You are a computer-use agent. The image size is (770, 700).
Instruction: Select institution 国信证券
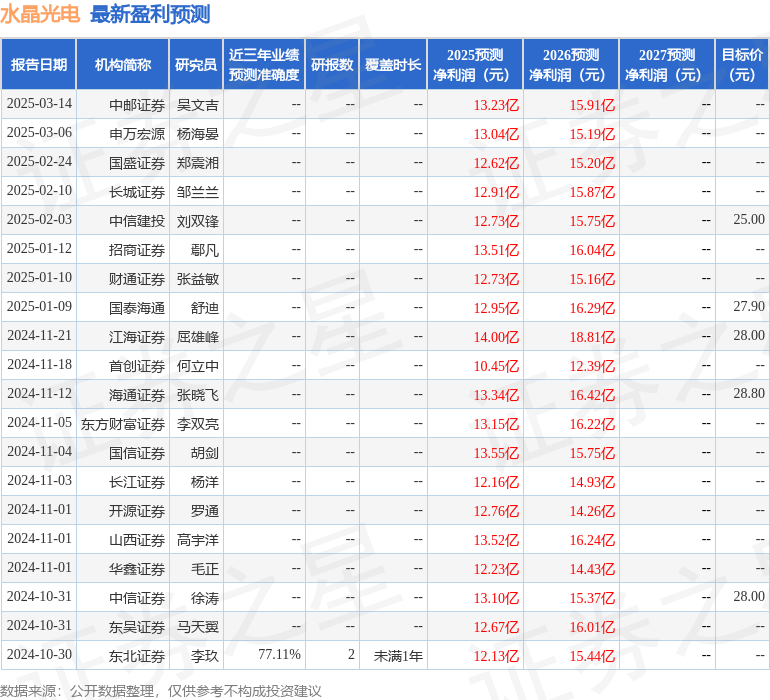[137, 453]
